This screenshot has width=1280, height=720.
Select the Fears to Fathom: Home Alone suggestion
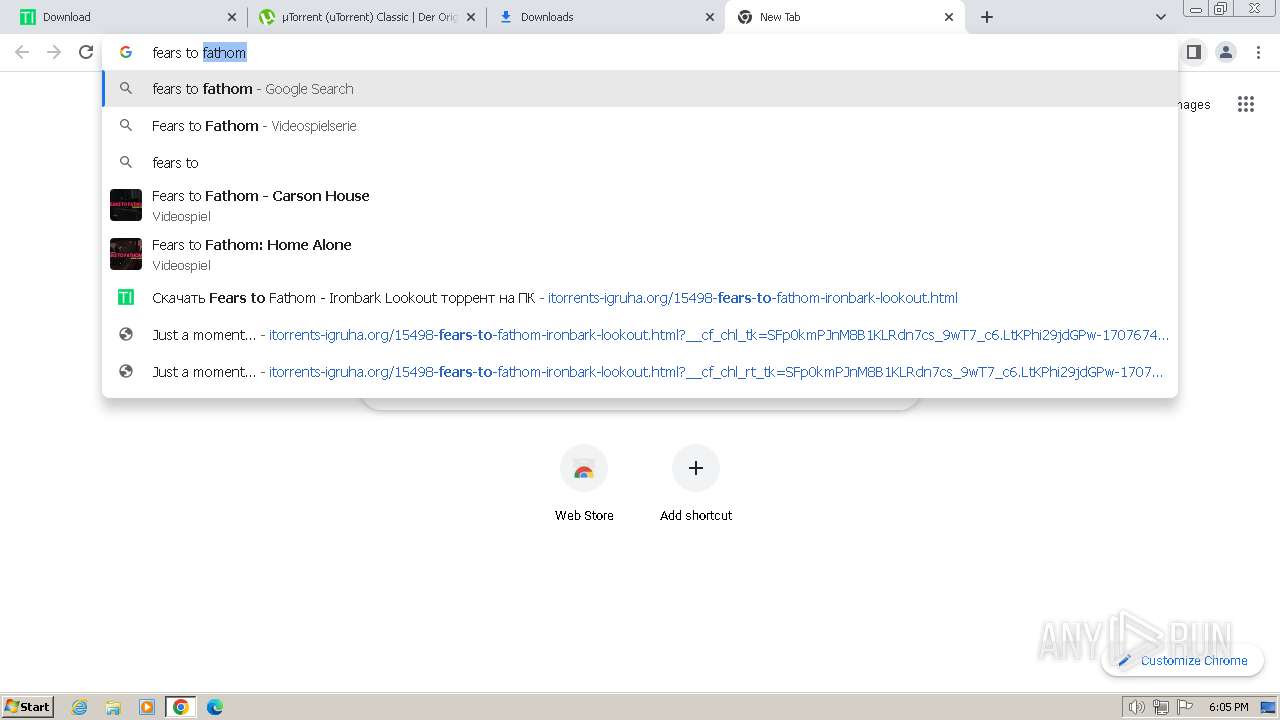640,254
